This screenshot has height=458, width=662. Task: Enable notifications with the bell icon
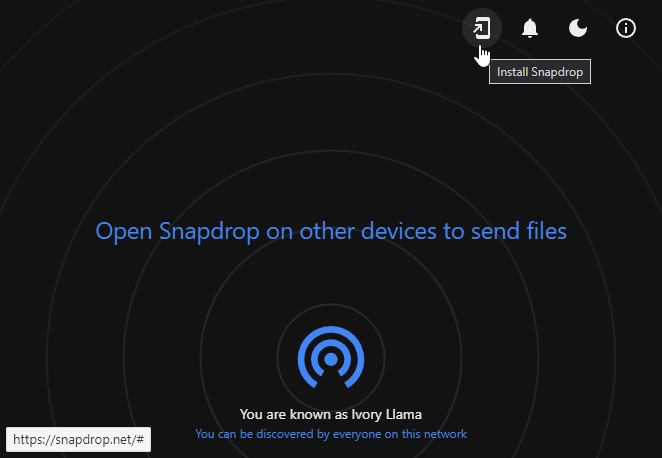click(x=529, y=28)
